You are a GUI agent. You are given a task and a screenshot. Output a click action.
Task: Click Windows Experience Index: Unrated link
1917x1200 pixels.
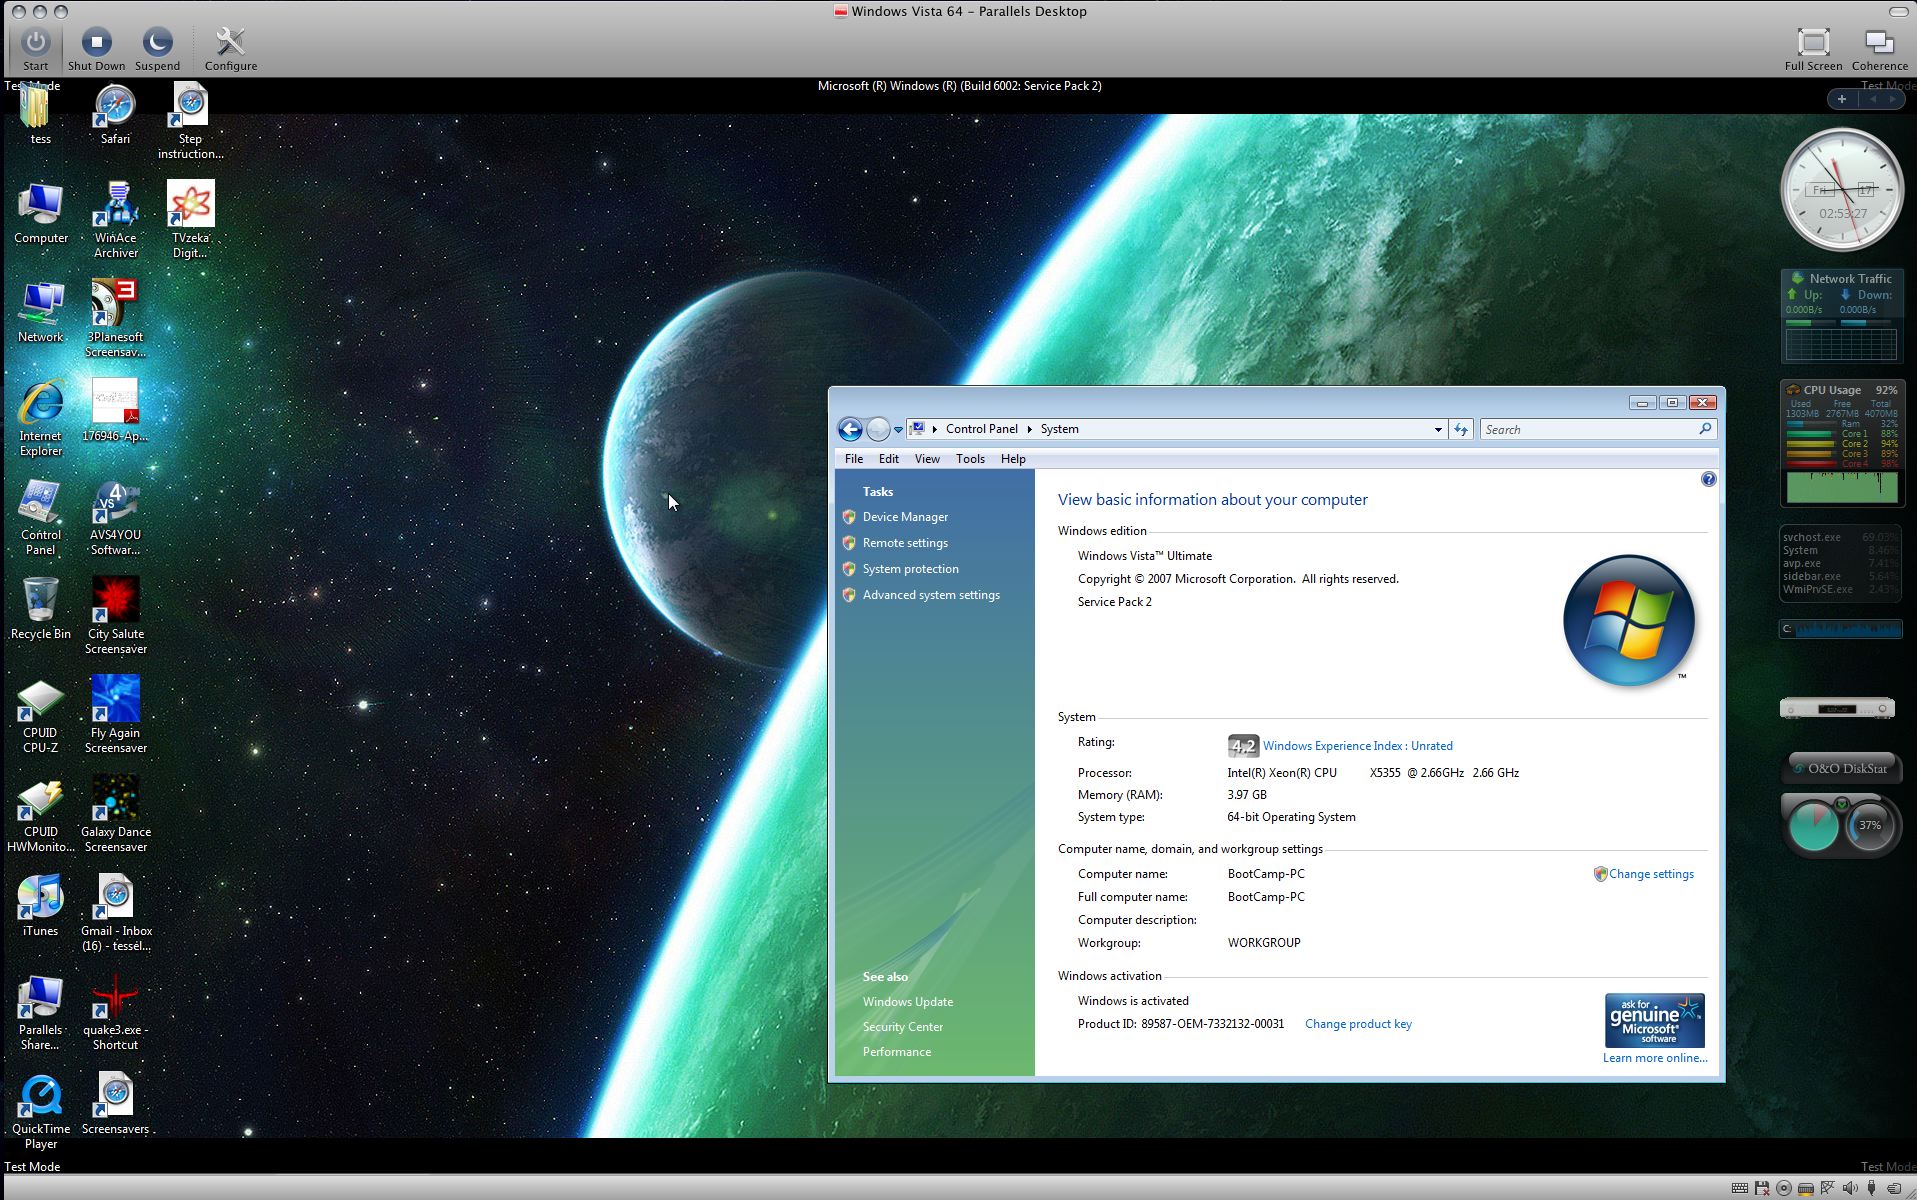click(x=1357, y=746)
